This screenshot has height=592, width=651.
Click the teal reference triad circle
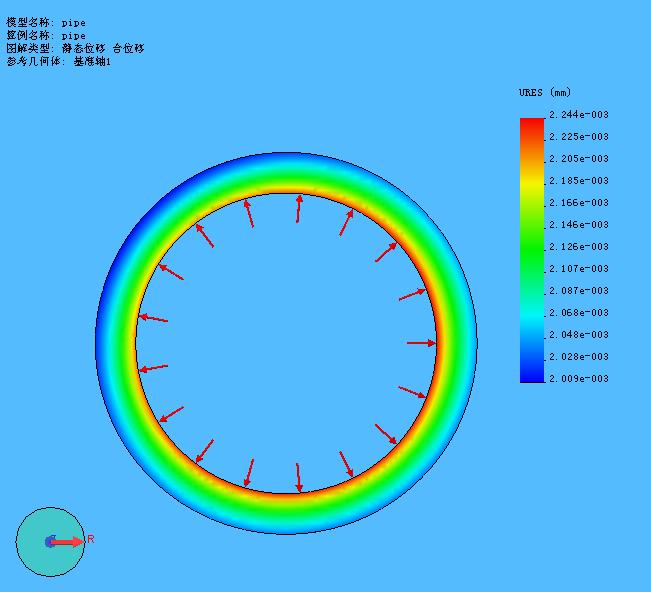point(50,542)
